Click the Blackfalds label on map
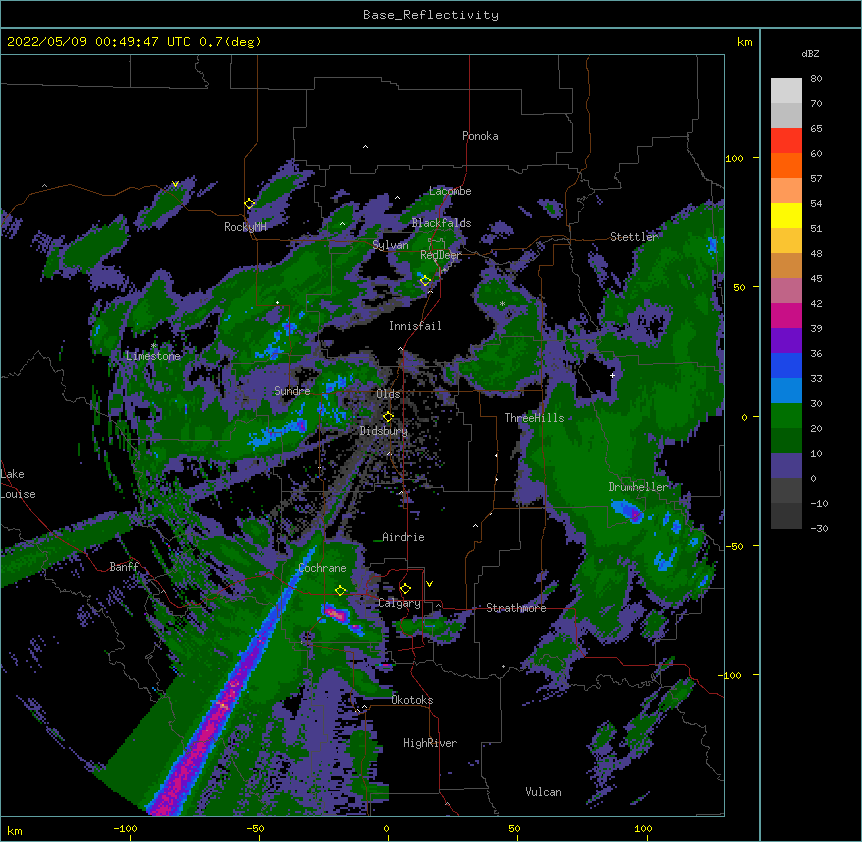862x842 pixels. [x=441, y=223]
